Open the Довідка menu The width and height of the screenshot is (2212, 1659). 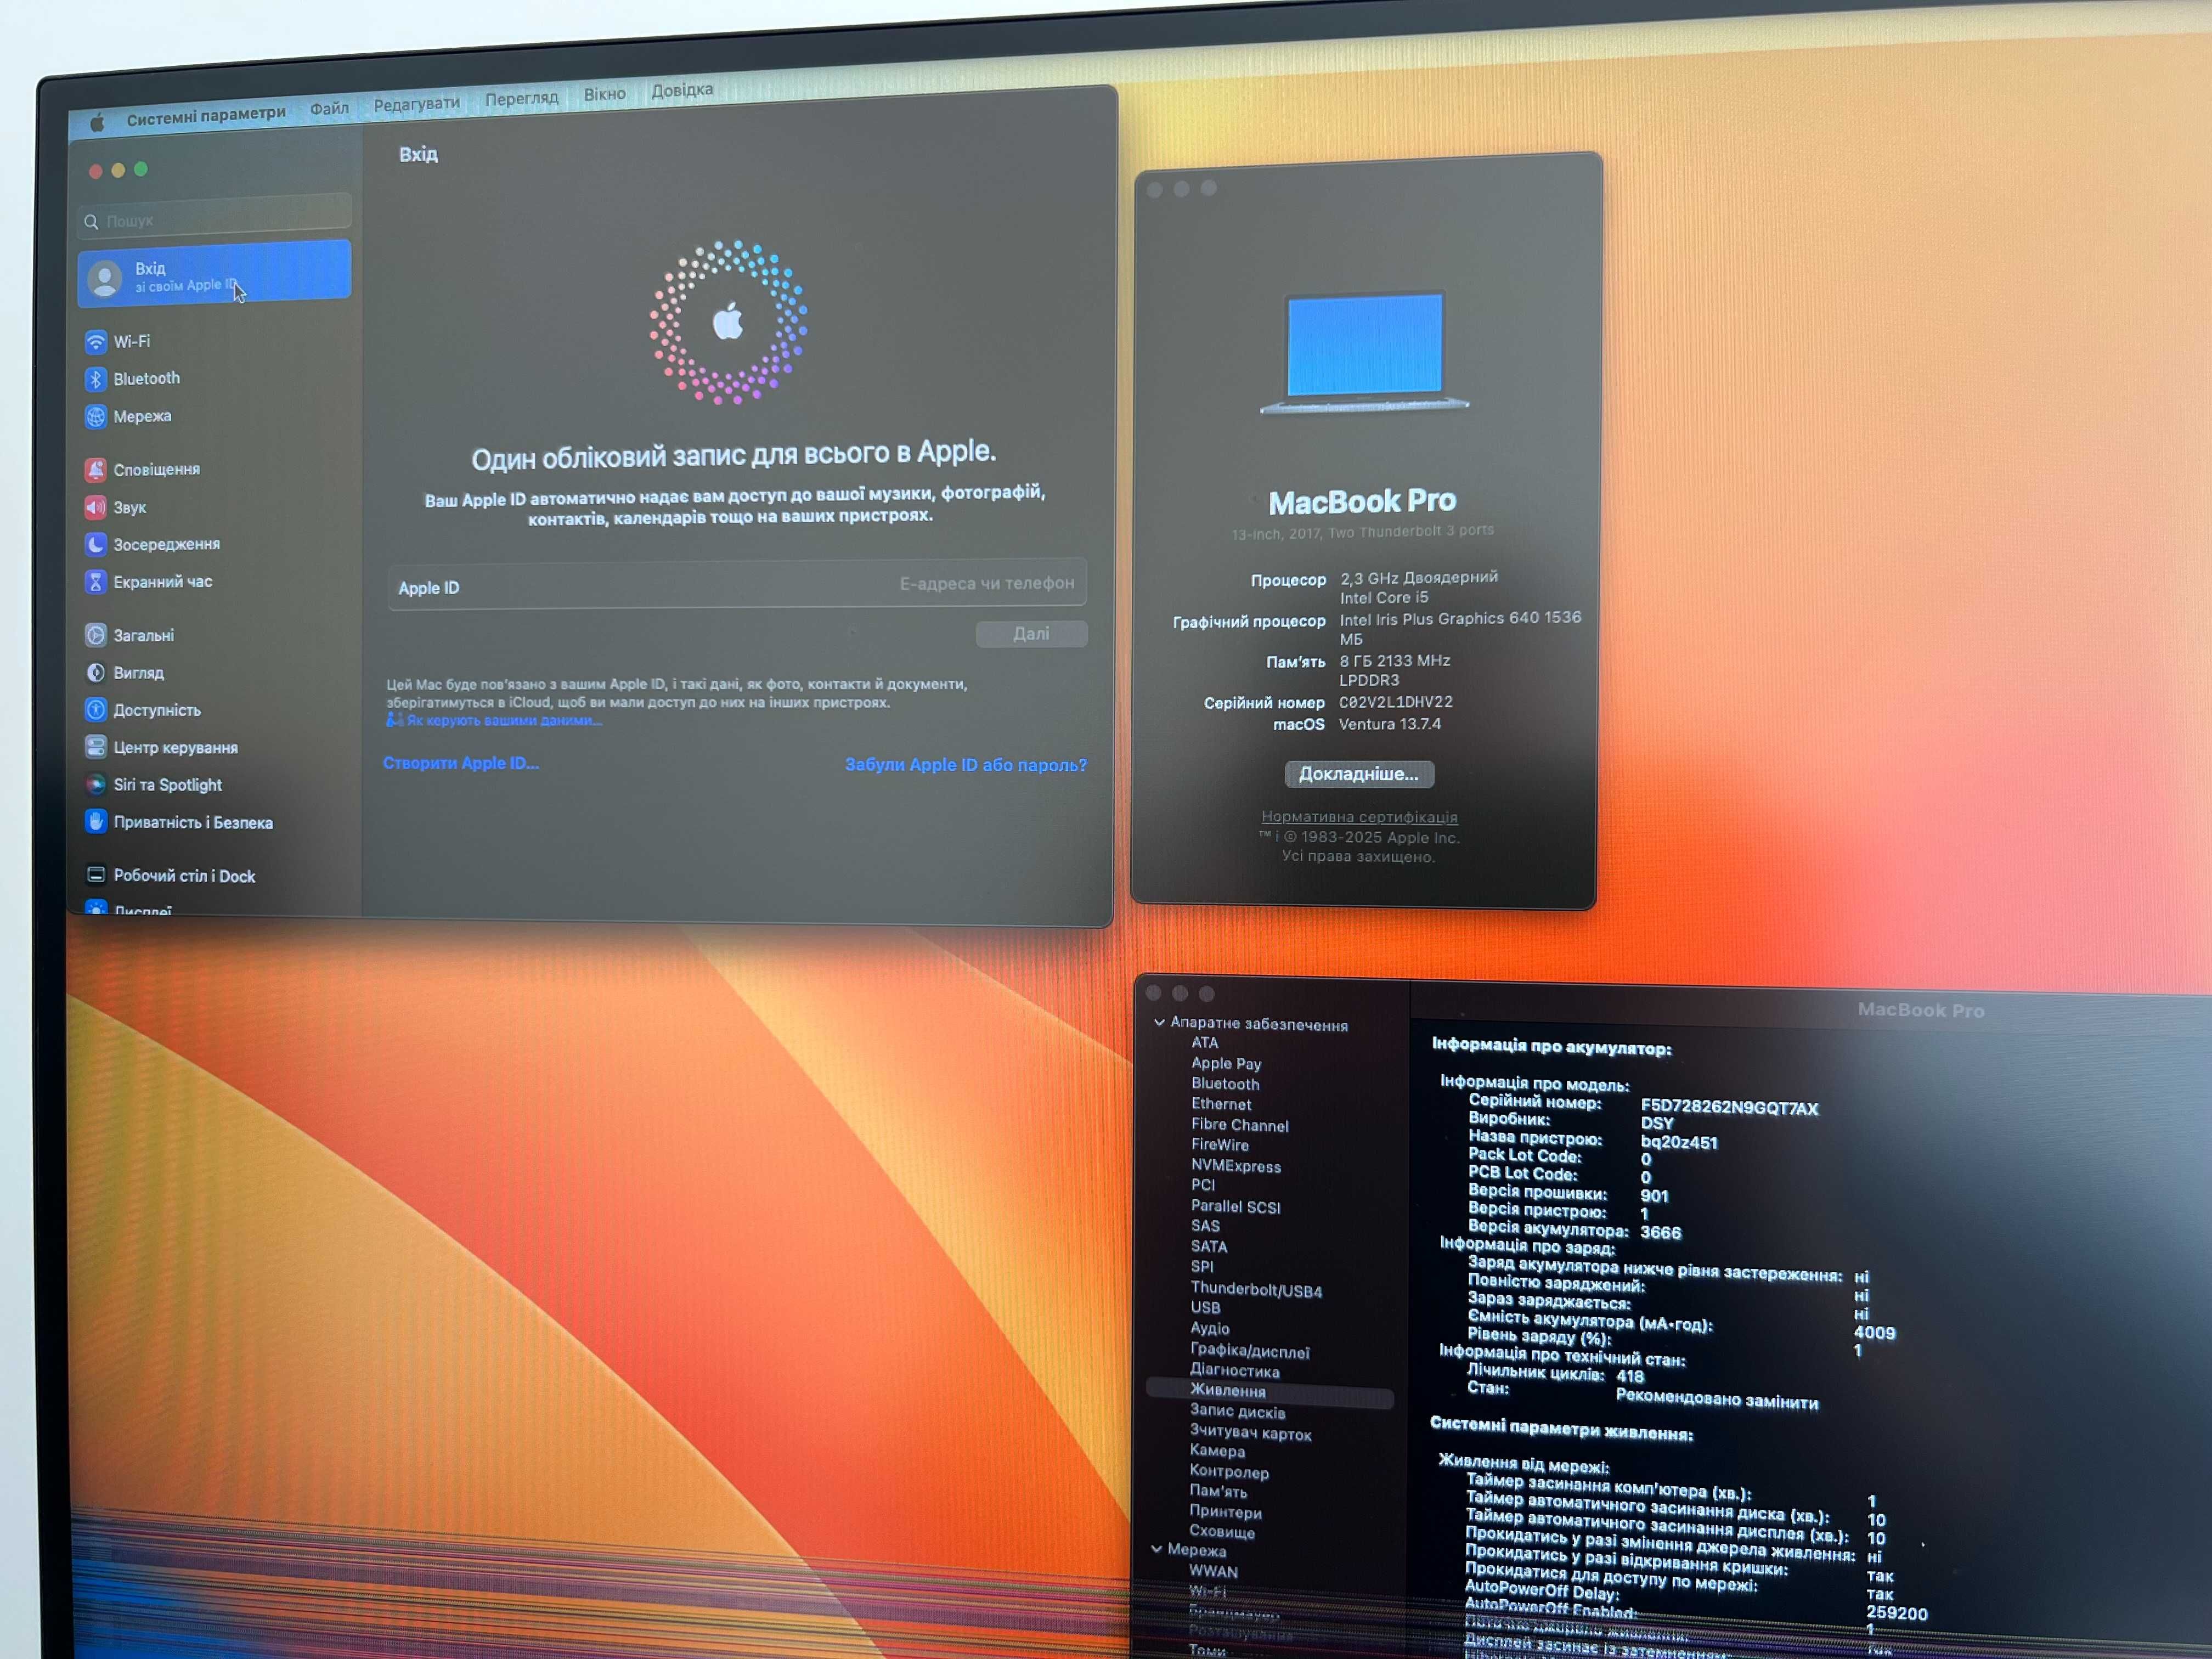682,90
